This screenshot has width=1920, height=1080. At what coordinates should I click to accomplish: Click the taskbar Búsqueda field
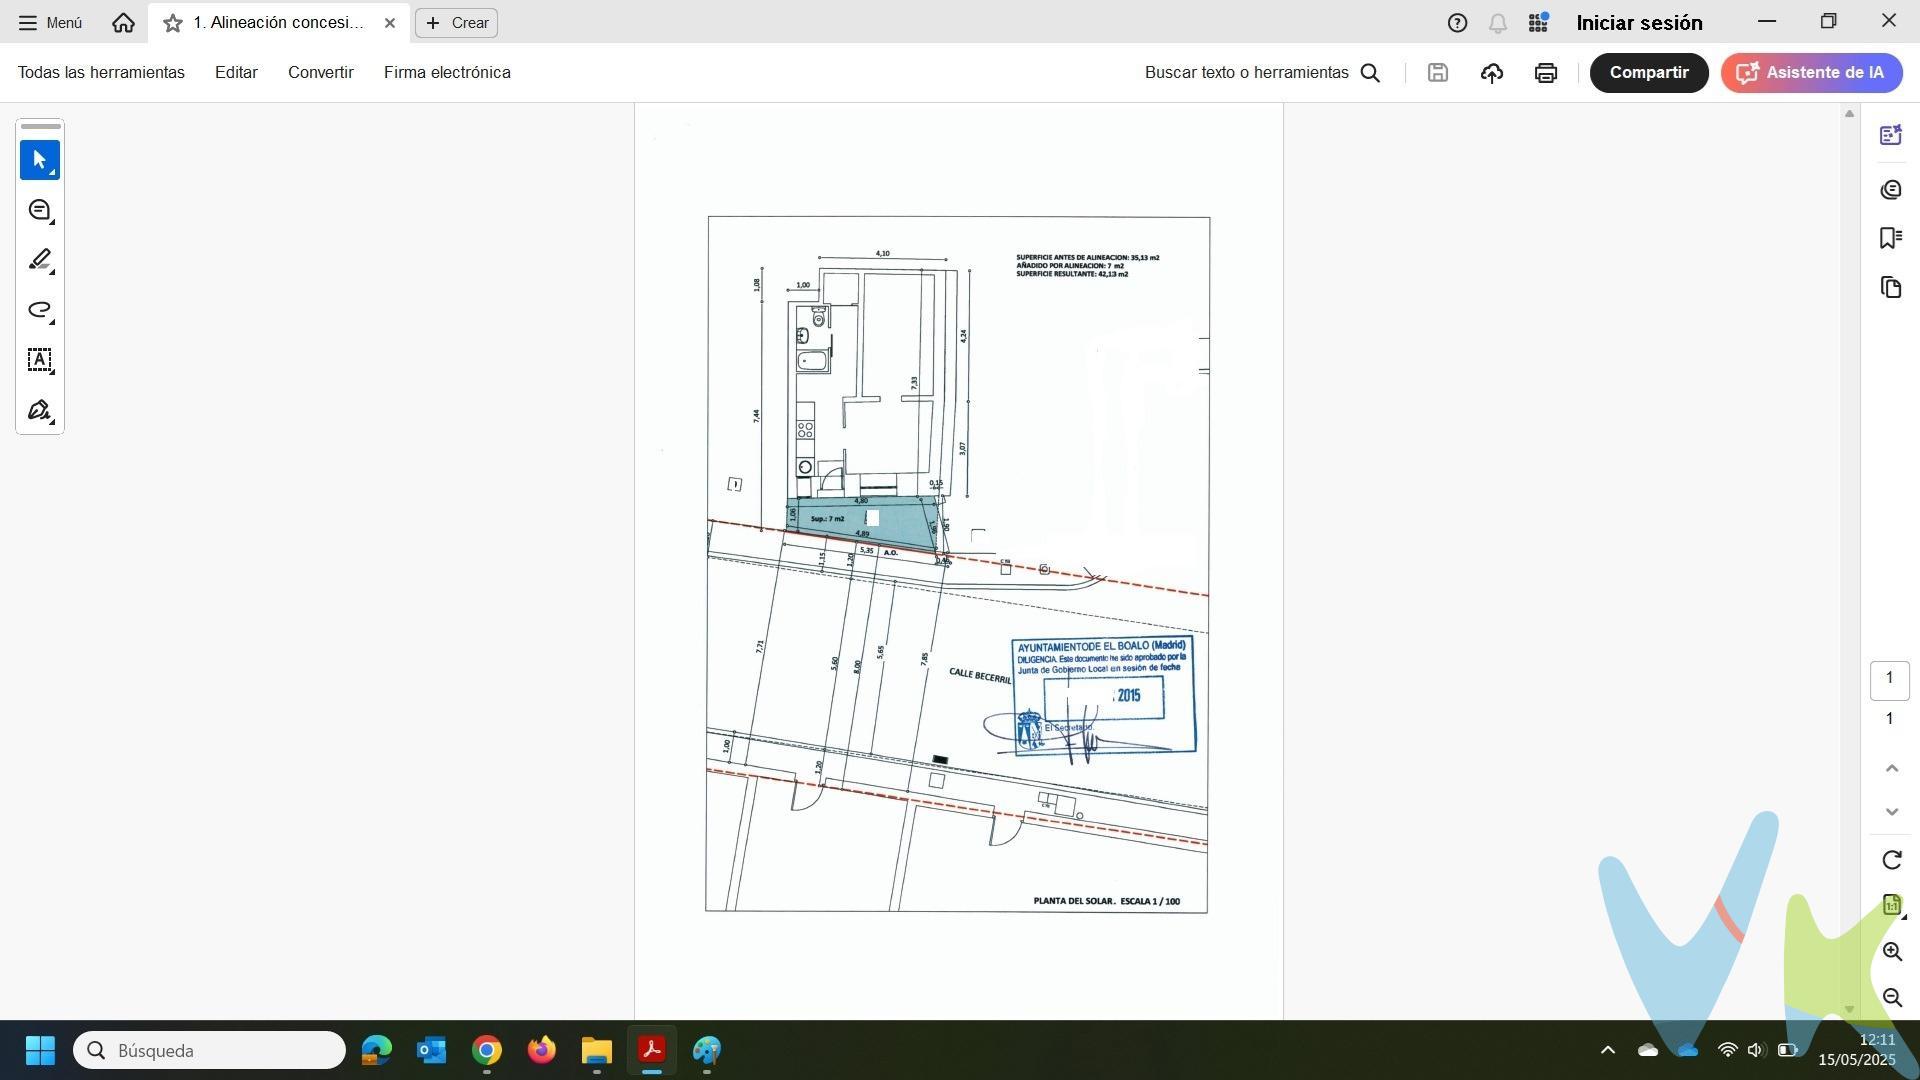point(209,1050)
